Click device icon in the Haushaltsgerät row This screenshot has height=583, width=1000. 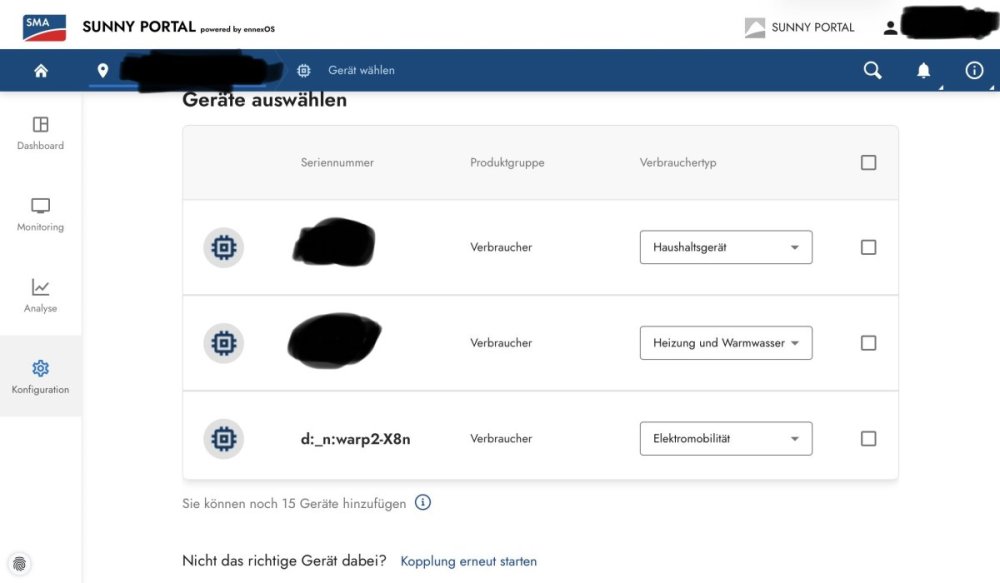[x=224, y=247]
